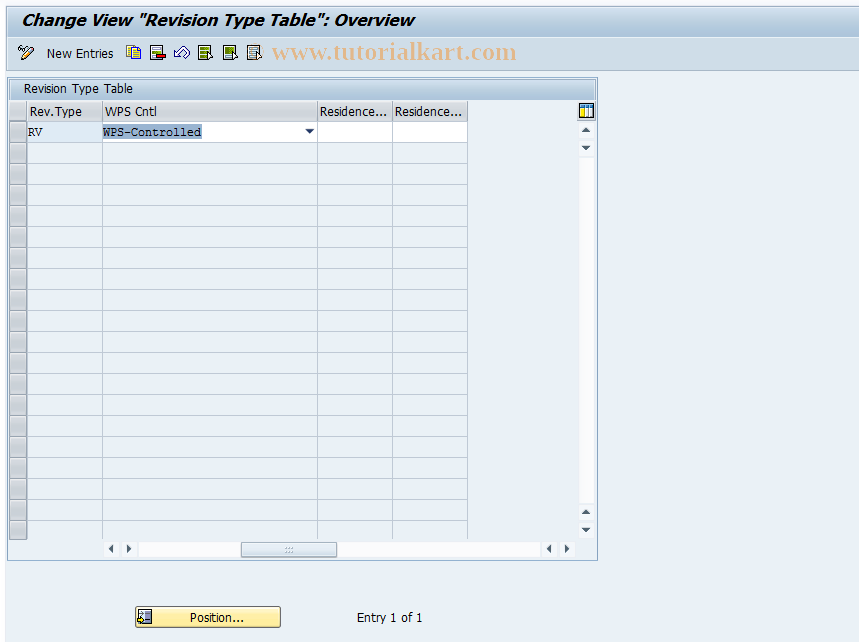Click Entry 1 of 1 text

(x=390, y=617)
